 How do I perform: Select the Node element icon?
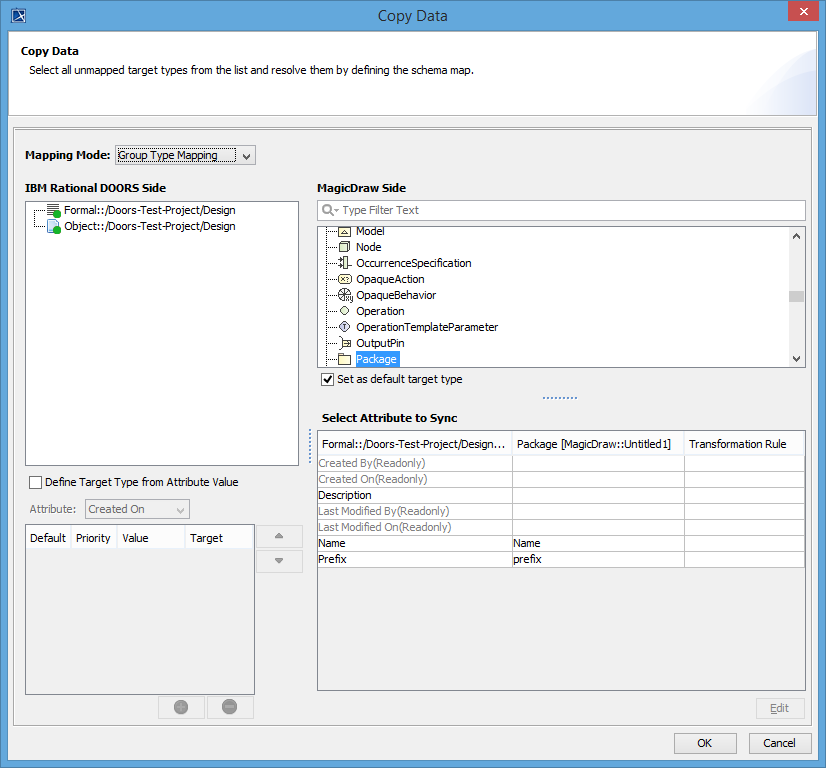point(345,247)
